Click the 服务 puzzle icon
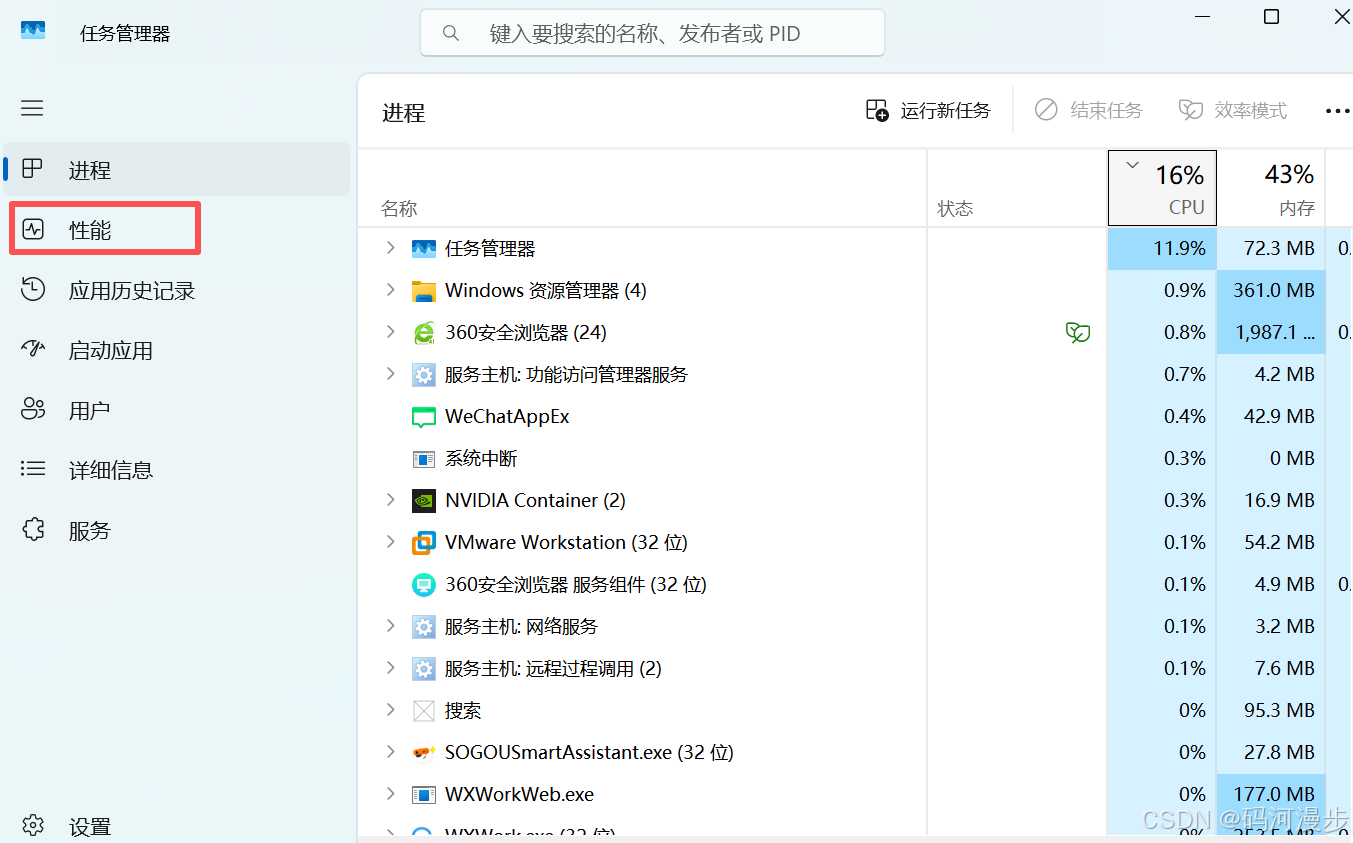The image size is (1353, 843). click(x=33, y=530)
